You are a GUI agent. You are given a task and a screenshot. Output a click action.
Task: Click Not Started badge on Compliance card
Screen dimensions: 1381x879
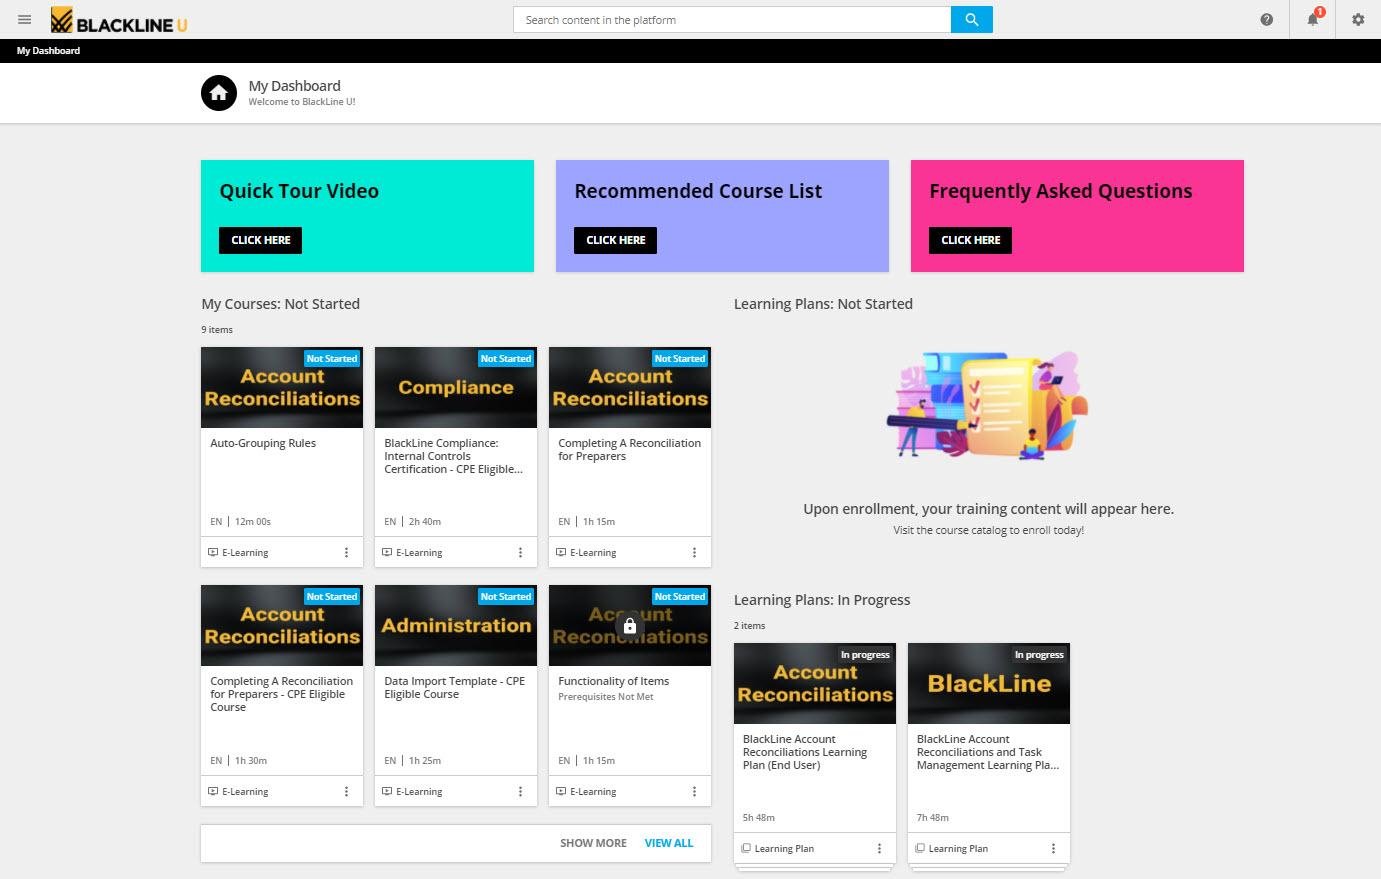(x=506, y=358)
